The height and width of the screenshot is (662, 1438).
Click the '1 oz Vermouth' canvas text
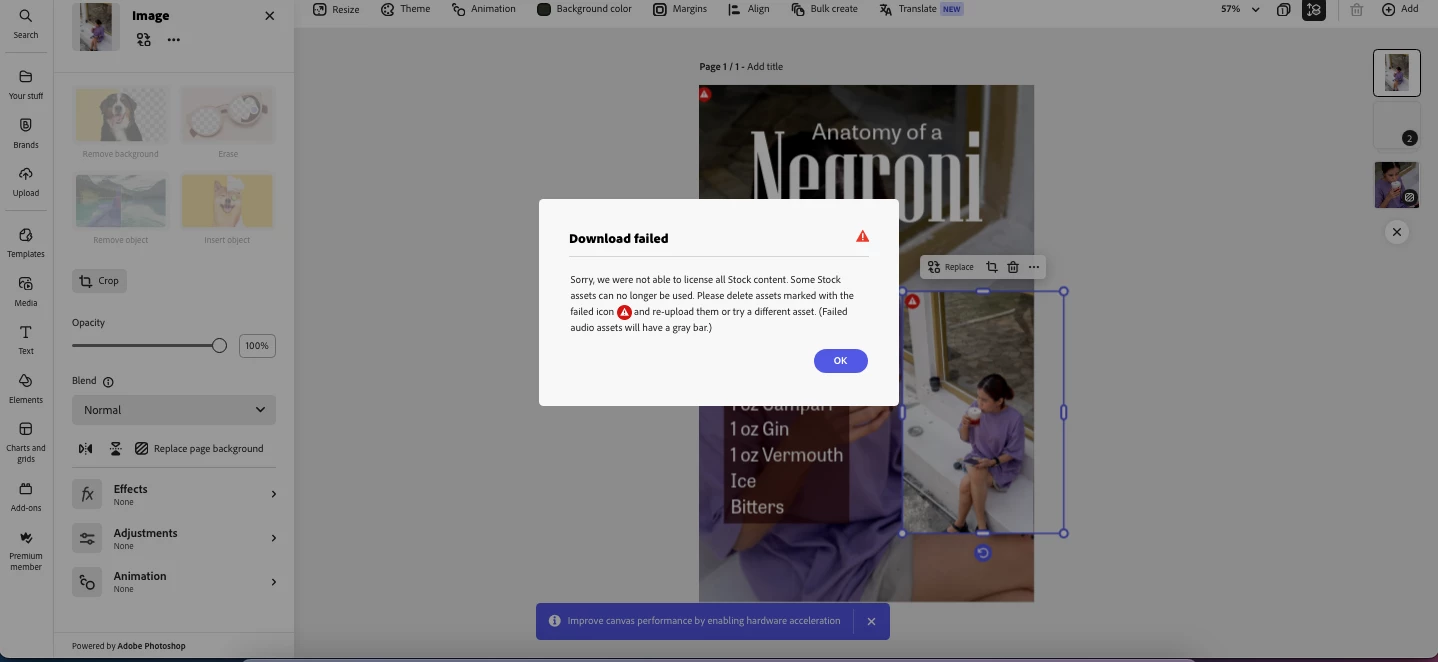[x=786, y=455]
